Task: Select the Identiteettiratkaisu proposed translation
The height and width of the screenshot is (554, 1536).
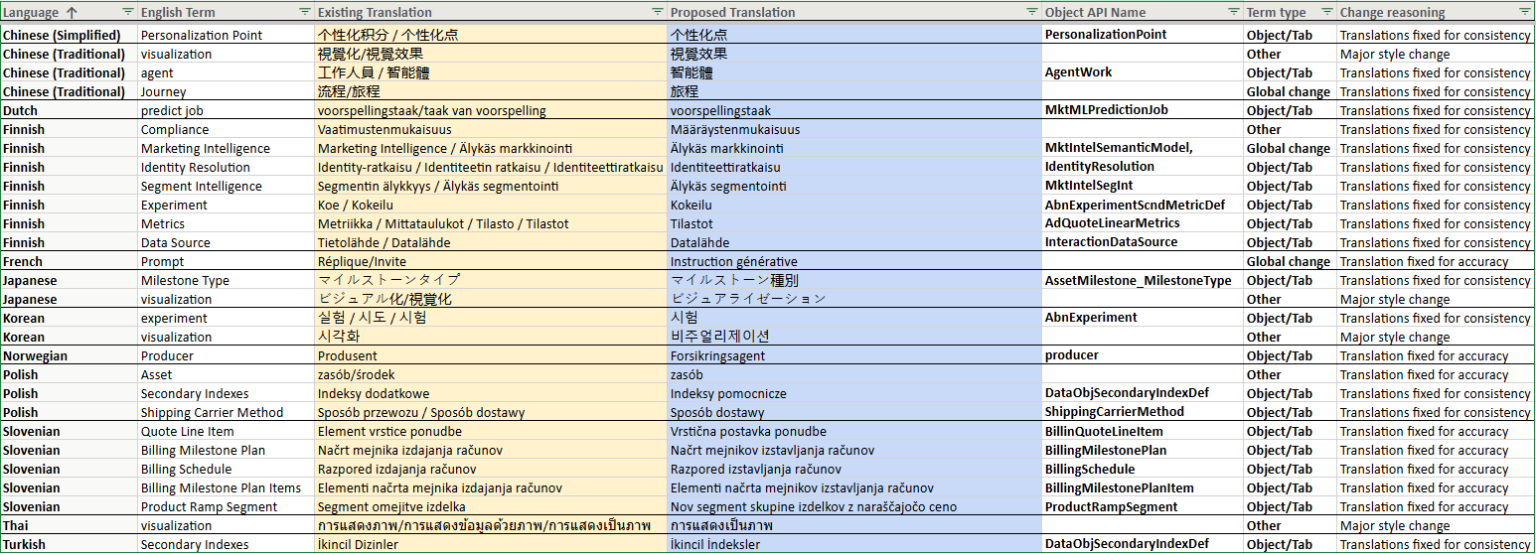Action: [854, 167]
